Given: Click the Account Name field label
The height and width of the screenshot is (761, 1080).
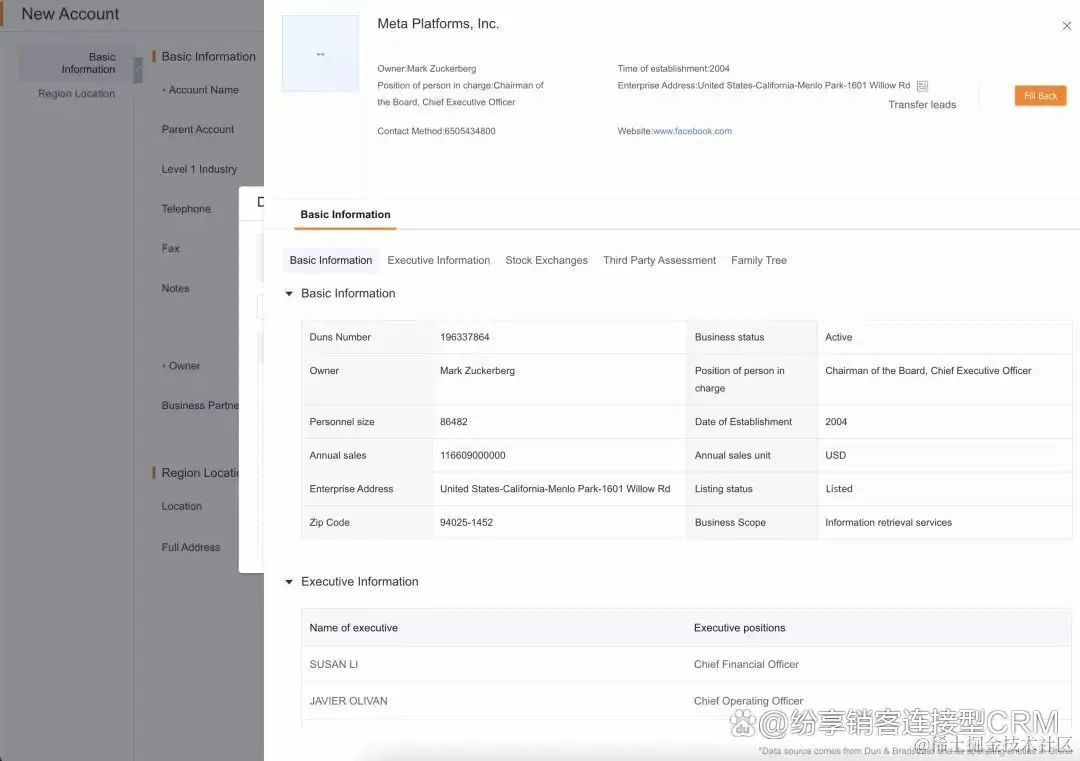Looking at the screenshot, I should tap(204, 90).
